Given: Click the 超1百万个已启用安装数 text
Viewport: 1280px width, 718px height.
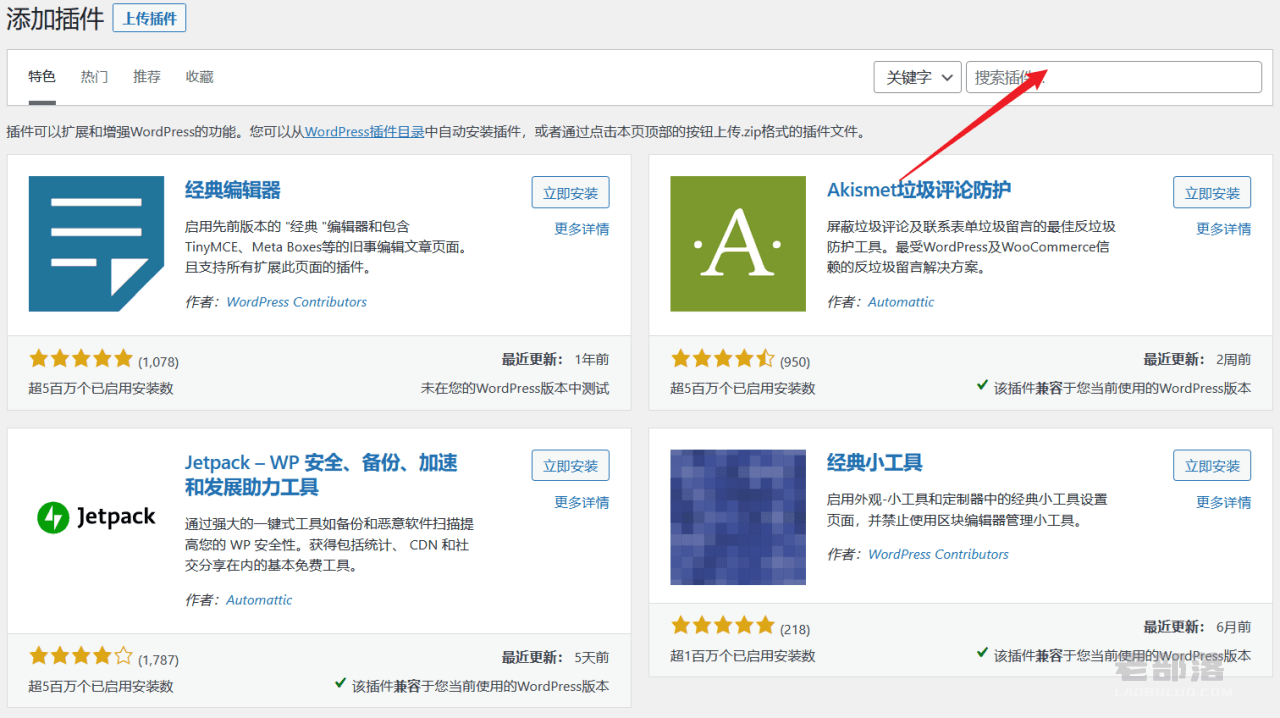Looking at the screenshot, I should point(743,656).
